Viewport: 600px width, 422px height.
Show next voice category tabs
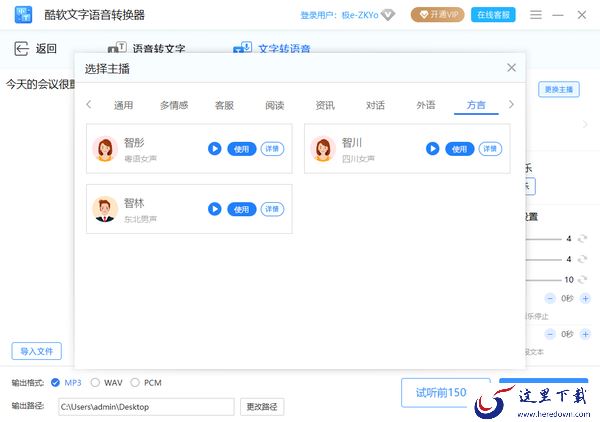pyautogui.click(x=511, y=104)
